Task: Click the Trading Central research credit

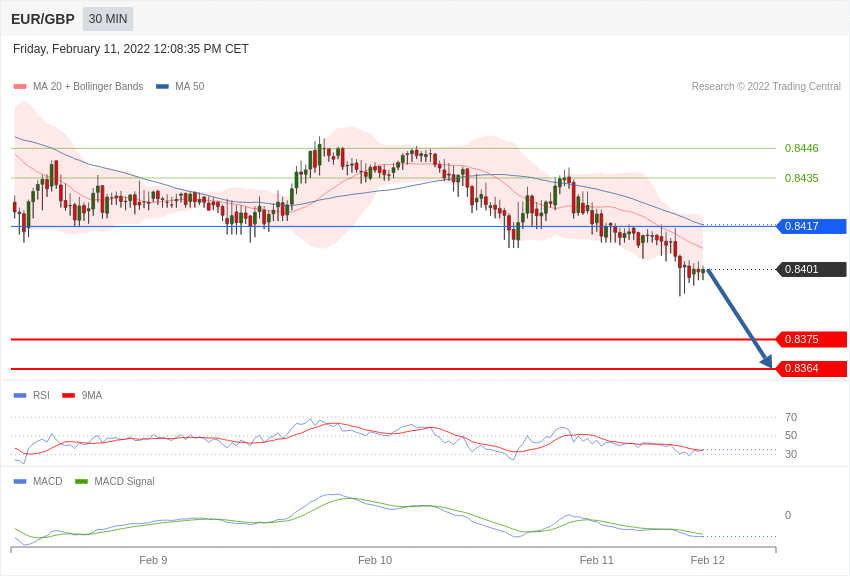Action: [766, 86]
